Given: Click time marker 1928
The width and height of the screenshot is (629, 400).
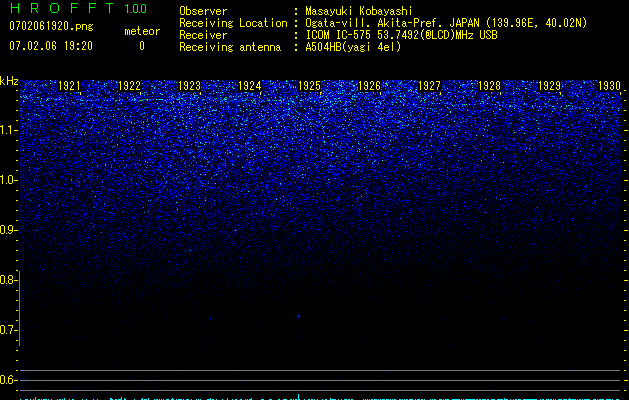Looking at the screenshot, I should coord(489,86).
